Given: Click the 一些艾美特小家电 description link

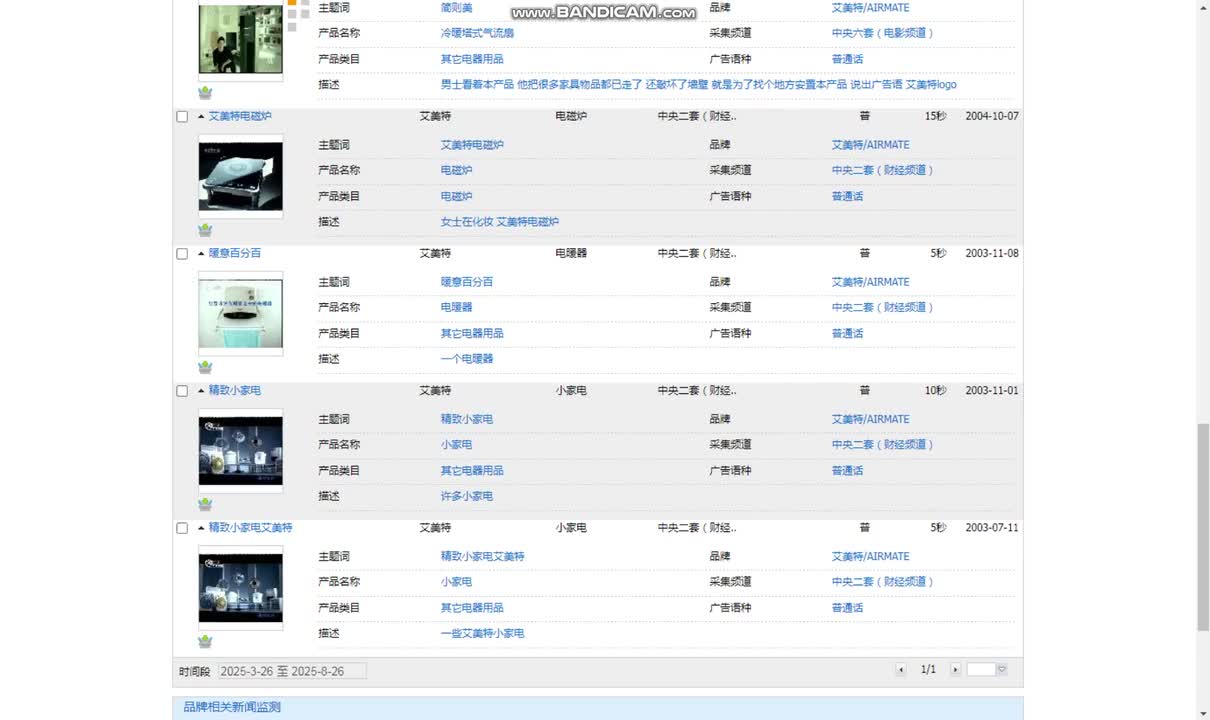Looking at the screenshot, I should point(482,633).
